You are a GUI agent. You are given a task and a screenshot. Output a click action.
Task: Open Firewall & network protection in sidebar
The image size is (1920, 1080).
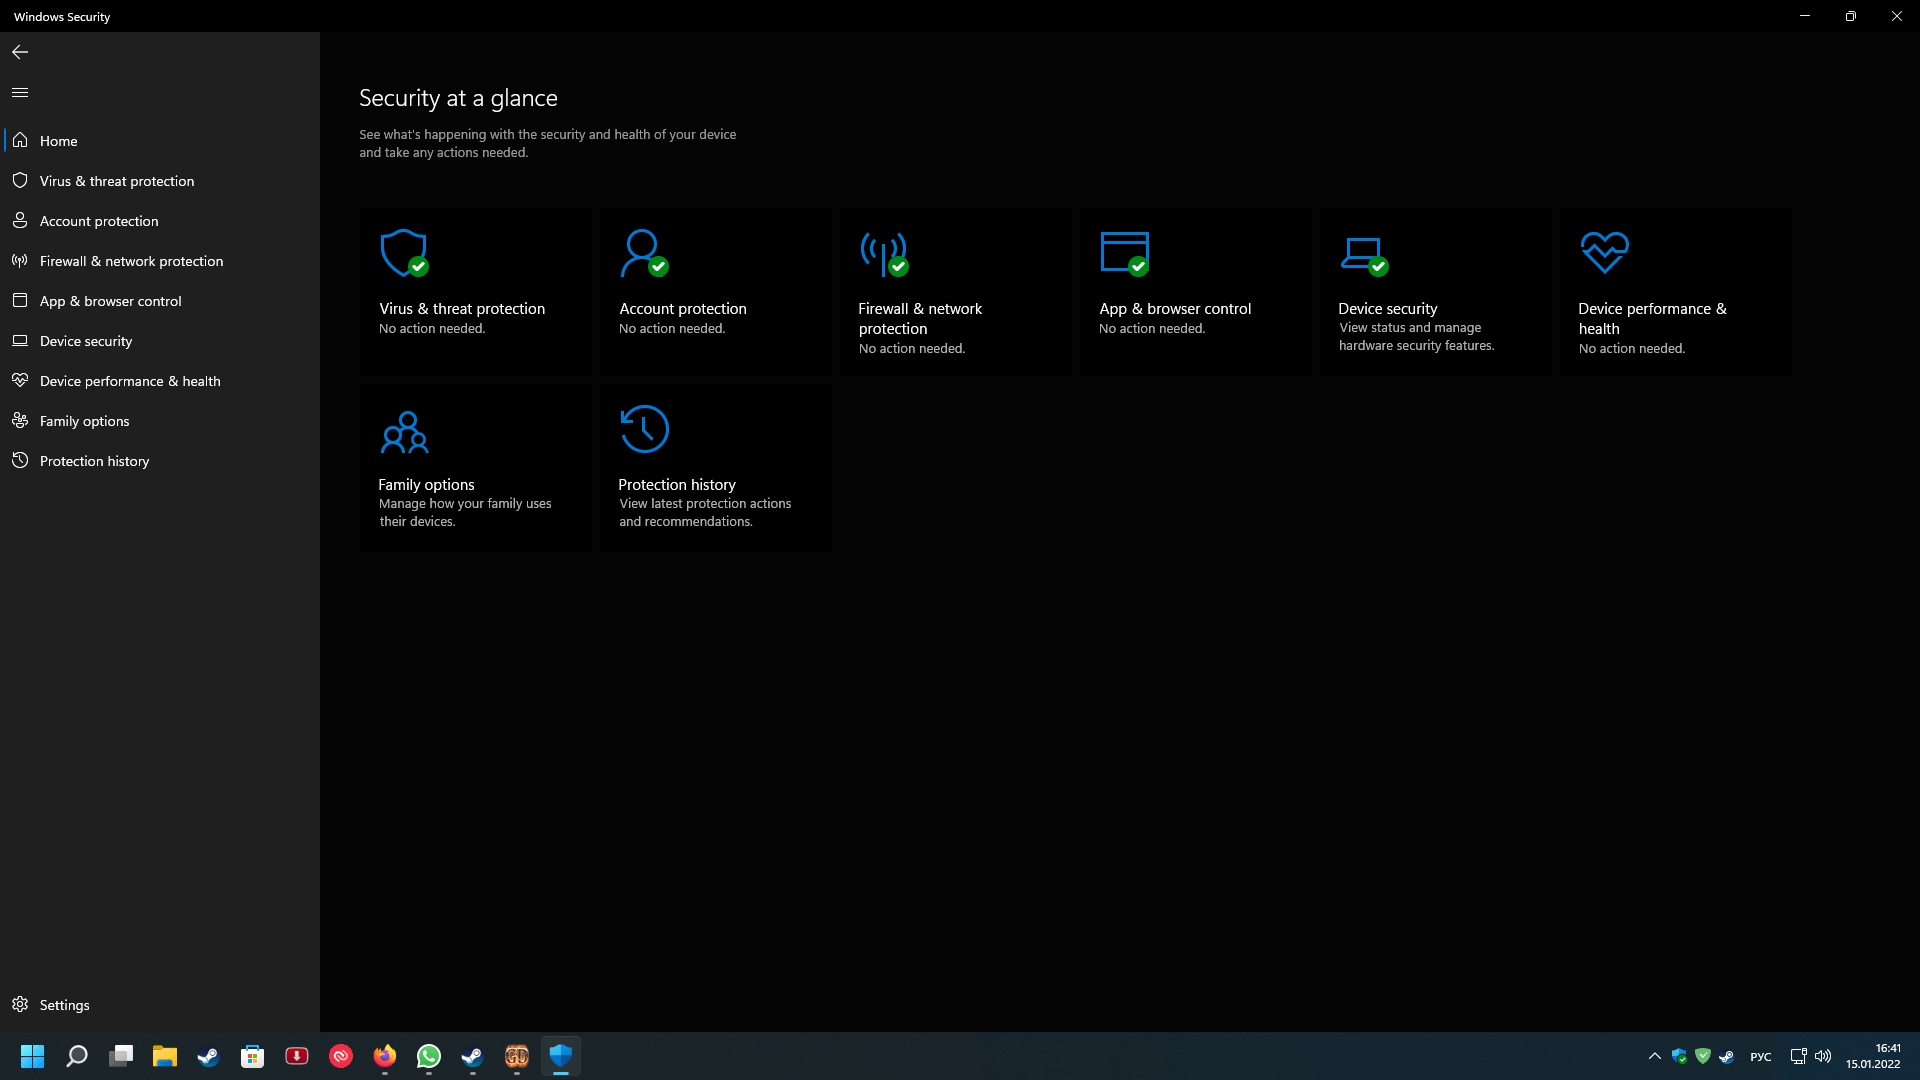pos(160,261)
